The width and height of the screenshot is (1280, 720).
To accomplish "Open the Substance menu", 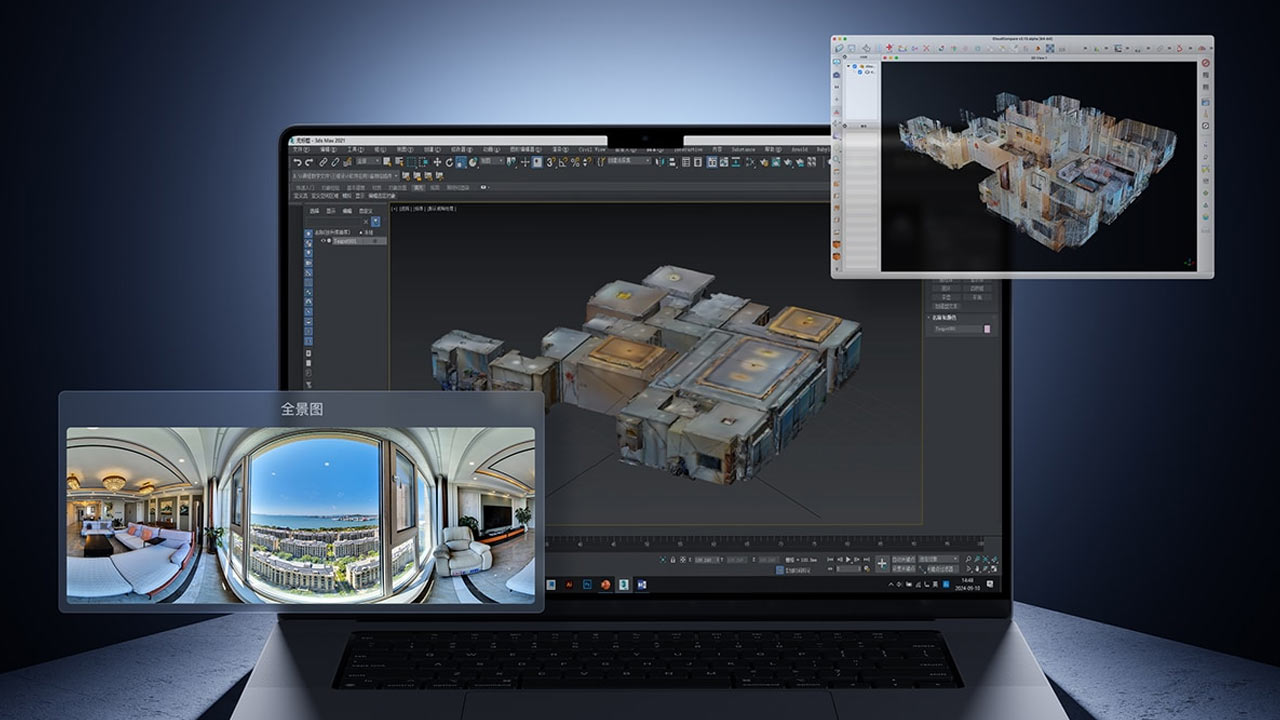I will [743, 150].
